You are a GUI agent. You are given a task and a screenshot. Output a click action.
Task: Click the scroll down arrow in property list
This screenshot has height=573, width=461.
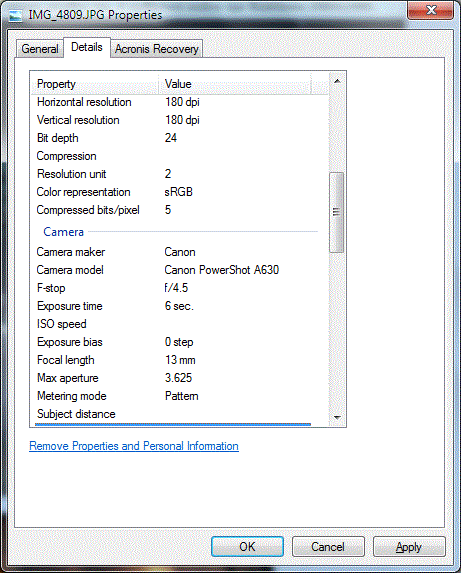click(x=337, y=417)
